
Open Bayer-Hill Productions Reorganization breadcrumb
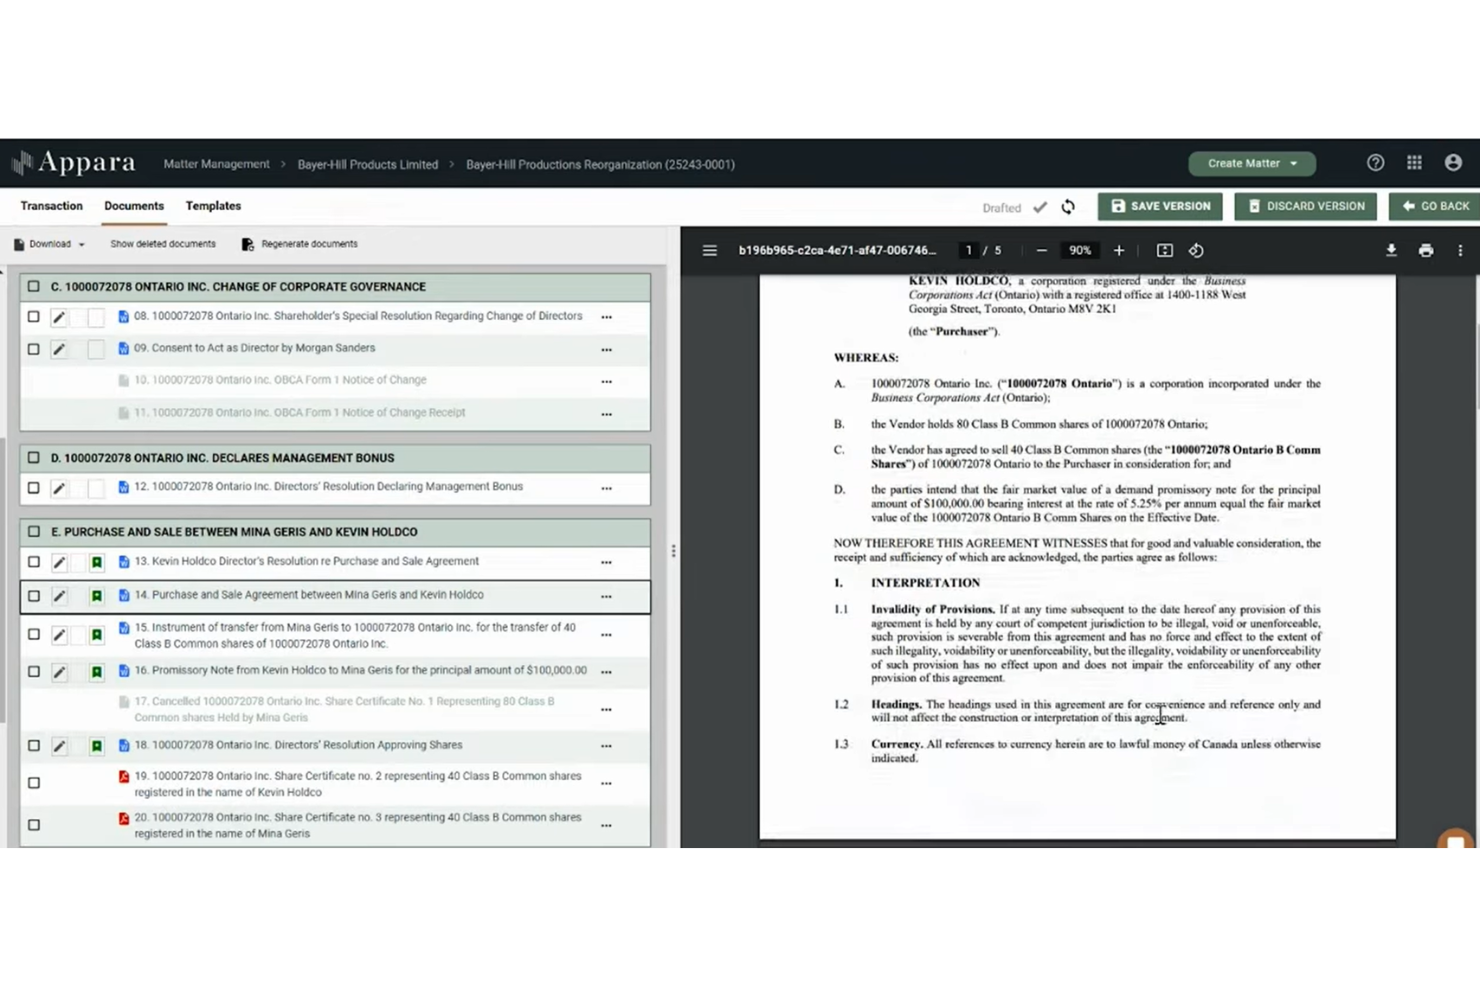600,164
